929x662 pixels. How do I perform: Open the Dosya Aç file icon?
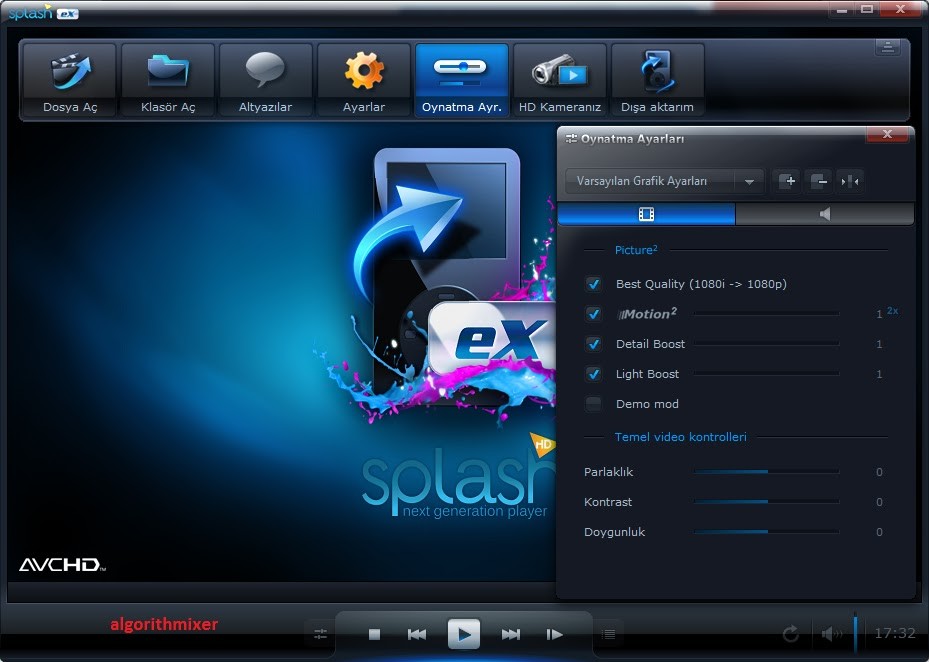70,79
